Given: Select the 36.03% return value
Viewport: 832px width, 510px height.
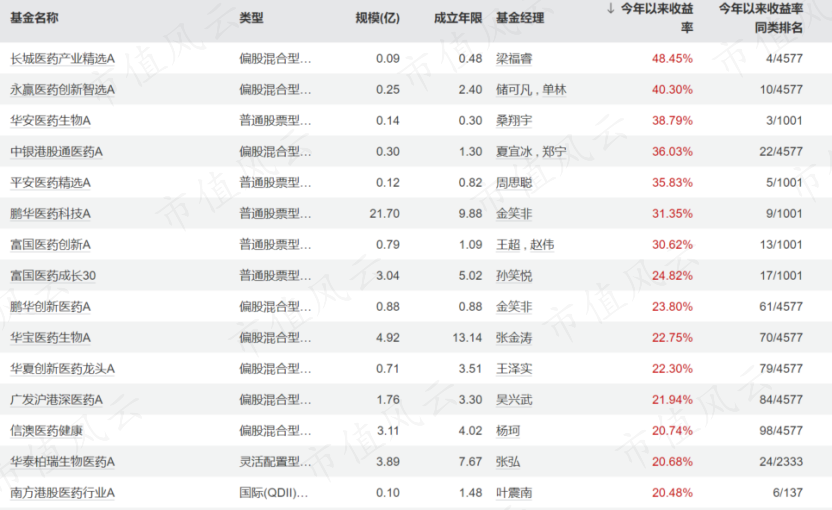Looking at the screenshot, I should click(672, 151).
